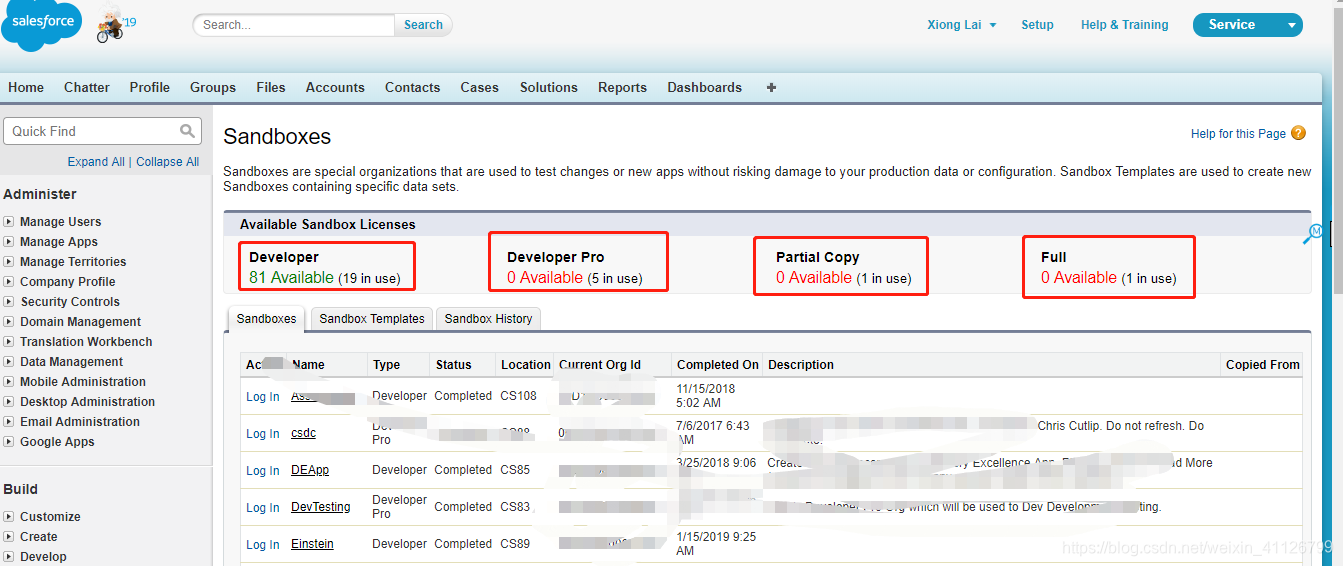Screen dimensions: 1343x566
Task: Expand the Desktop Administration section
Action: 8,402
